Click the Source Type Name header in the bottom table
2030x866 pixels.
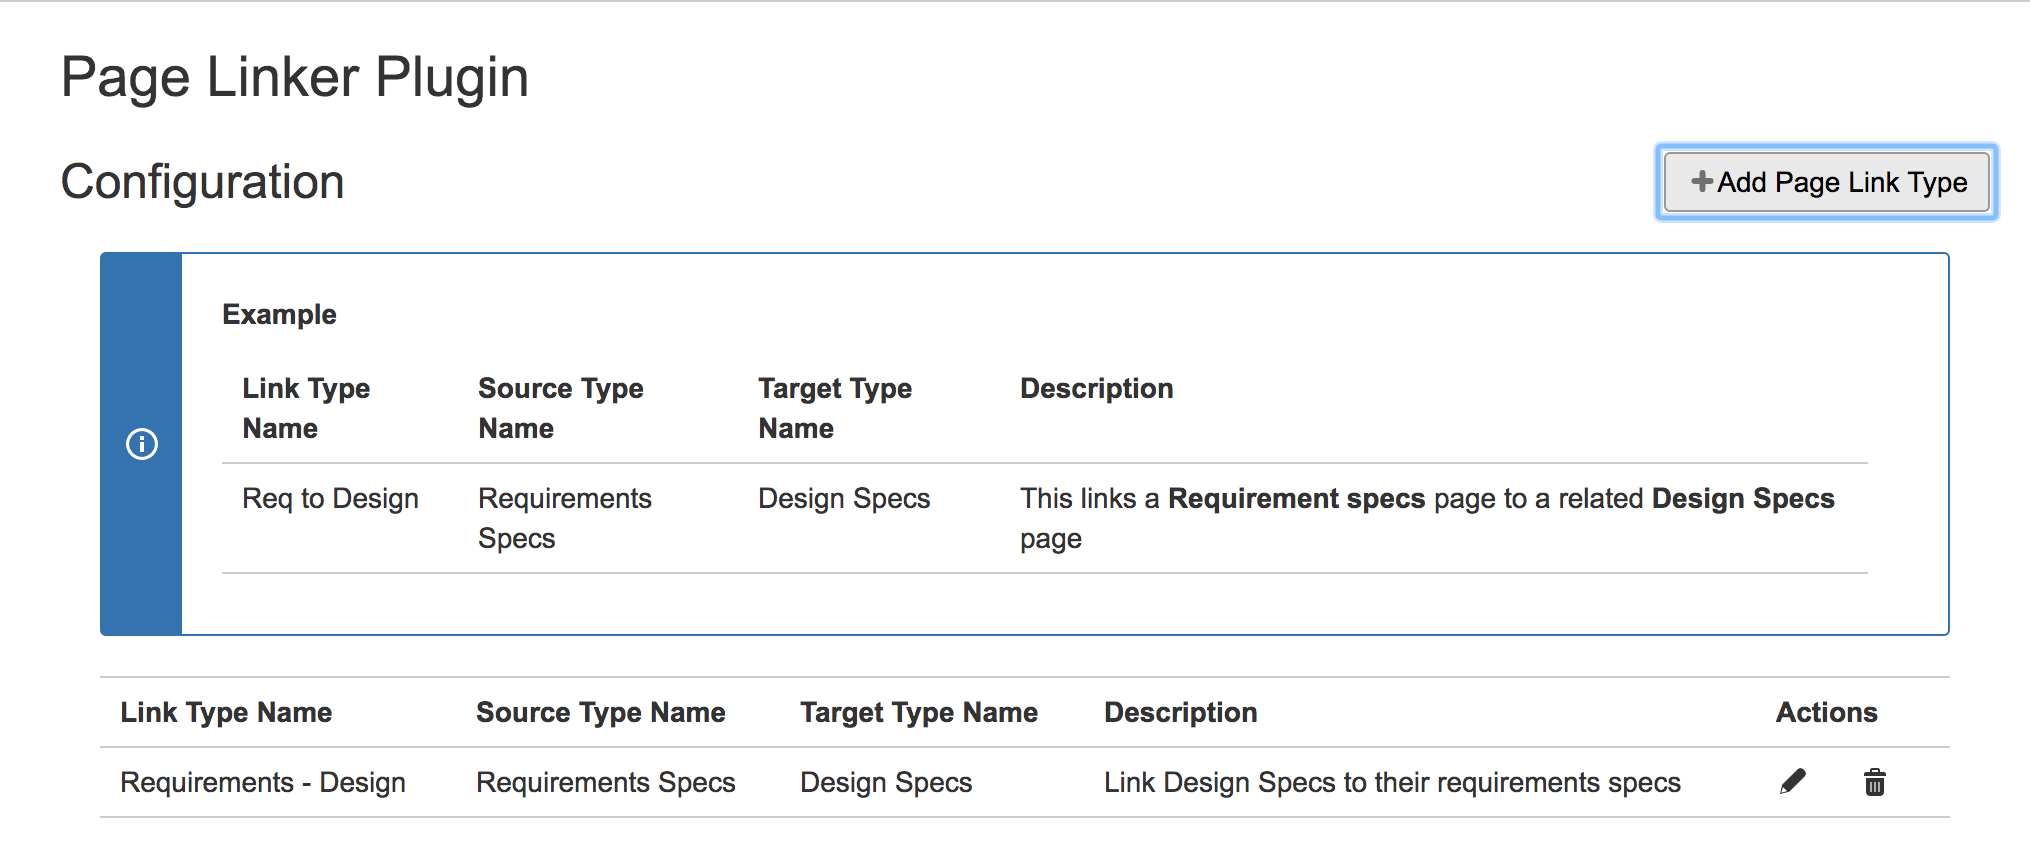pos(600,712)
